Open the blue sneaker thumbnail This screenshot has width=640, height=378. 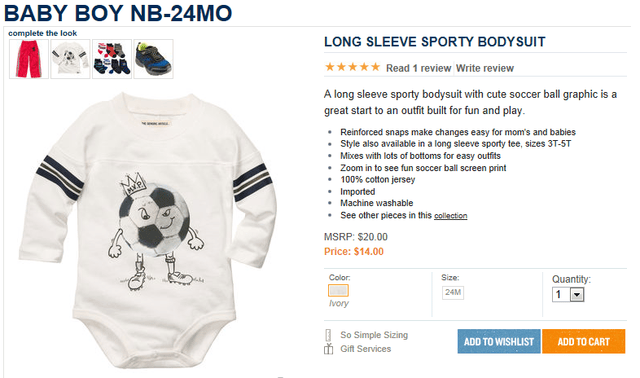153,59
